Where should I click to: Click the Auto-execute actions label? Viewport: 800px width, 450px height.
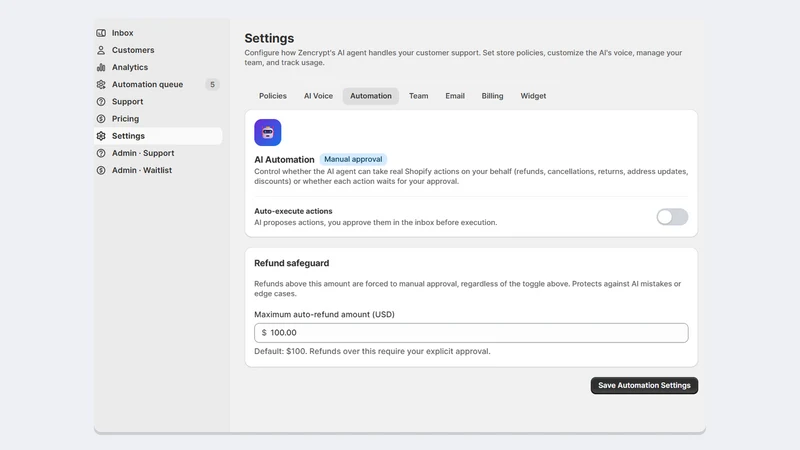[293, 211]
